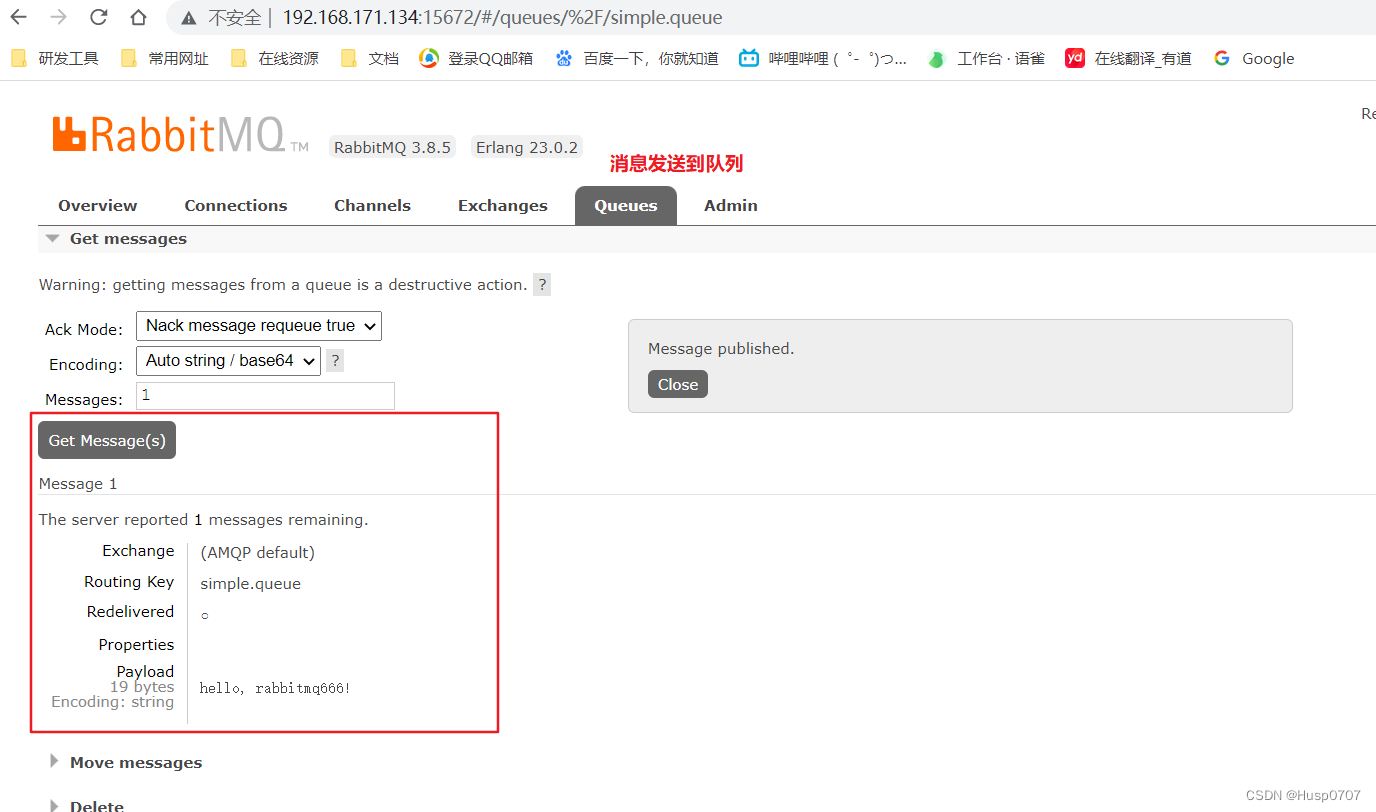Image resolution: width=1376 pixels, height=812 pixels.
Task: Open the 工作台·语雀 bookmark icon
Action: tap(936, 58)
